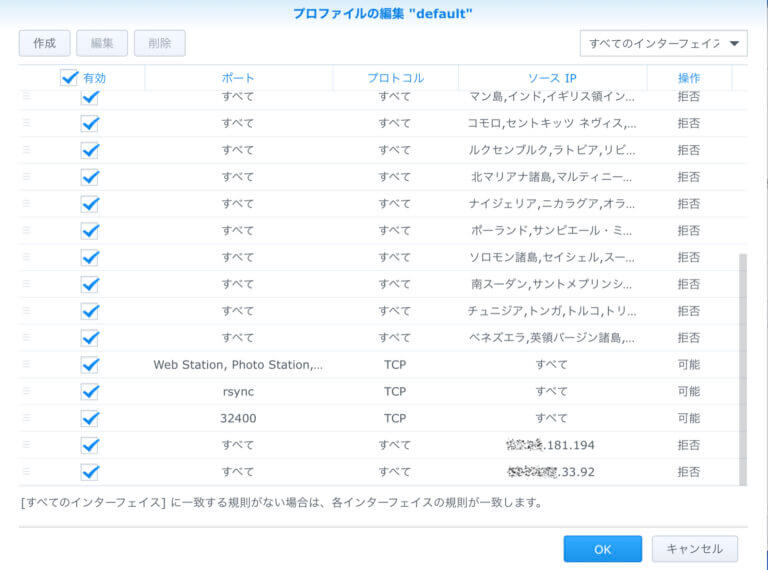Viewport: 768px width, 570px height.
Task: Sort by the ポート column header
Action: [x=238, y=78]
